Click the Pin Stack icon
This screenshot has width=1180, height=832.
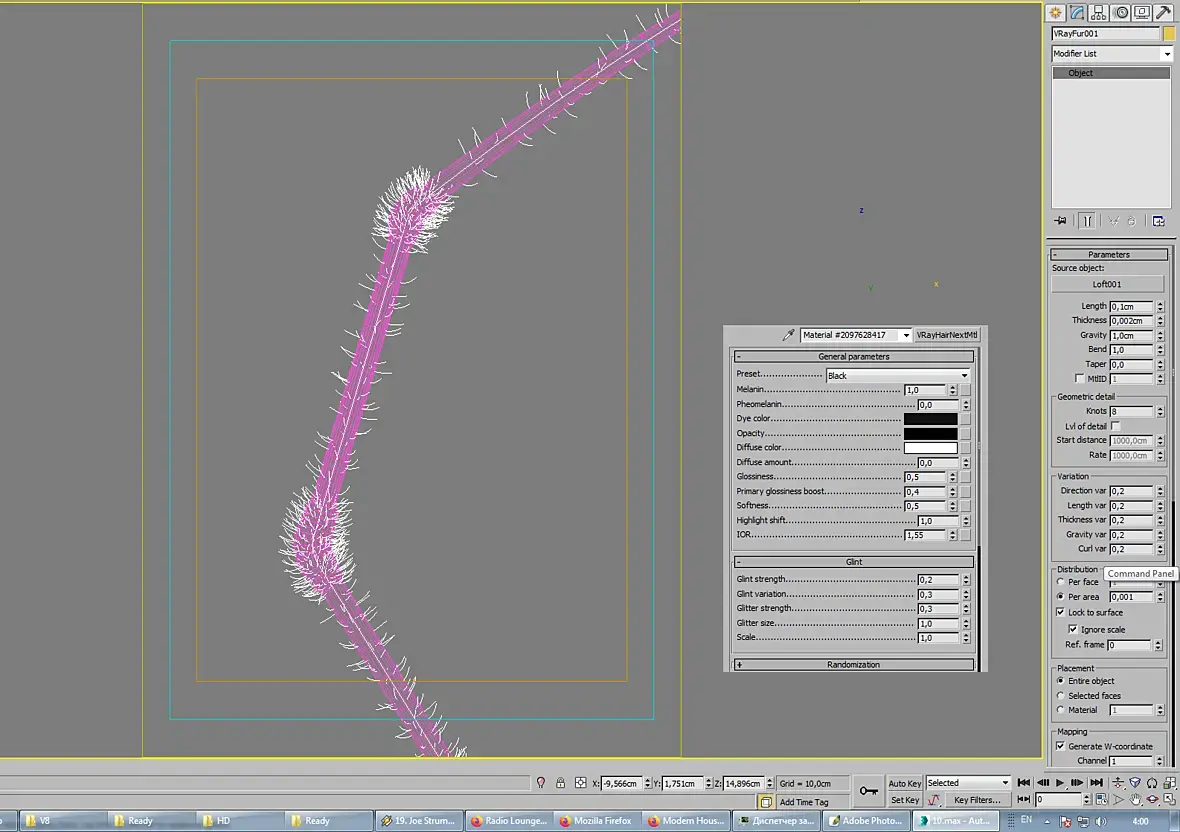pos(1061,220)
